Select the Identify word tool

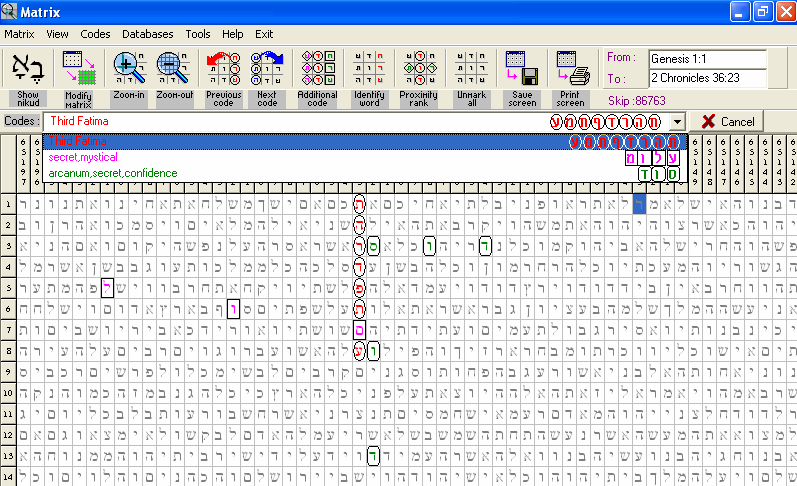click(x=368, y=68)
